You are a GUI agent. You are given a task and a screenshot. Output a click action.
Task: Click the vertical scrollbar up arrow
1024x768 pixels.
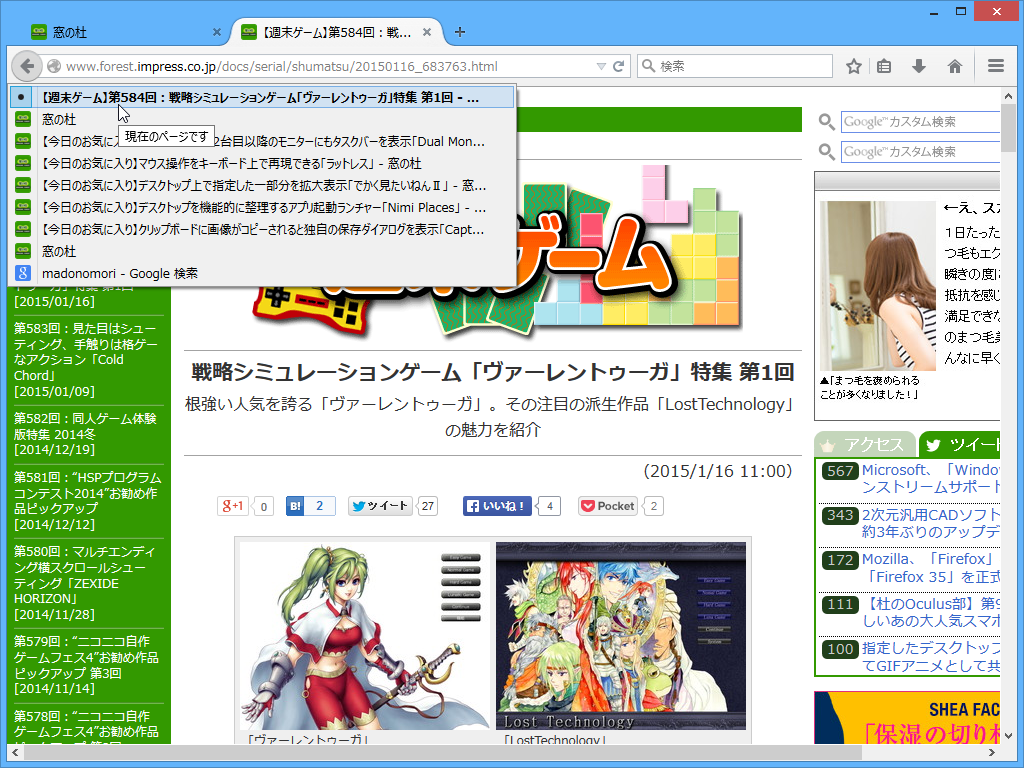pos(1009,96)
